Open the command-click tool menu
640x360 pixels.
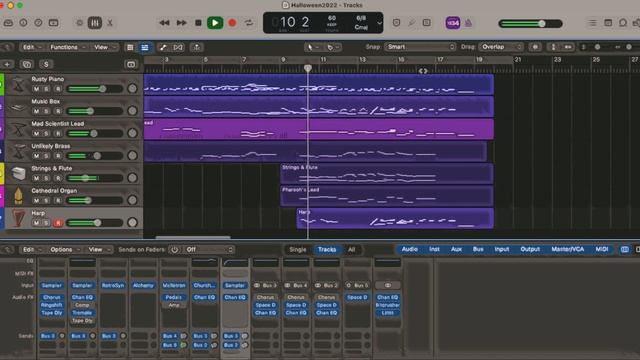coord(333,47)
